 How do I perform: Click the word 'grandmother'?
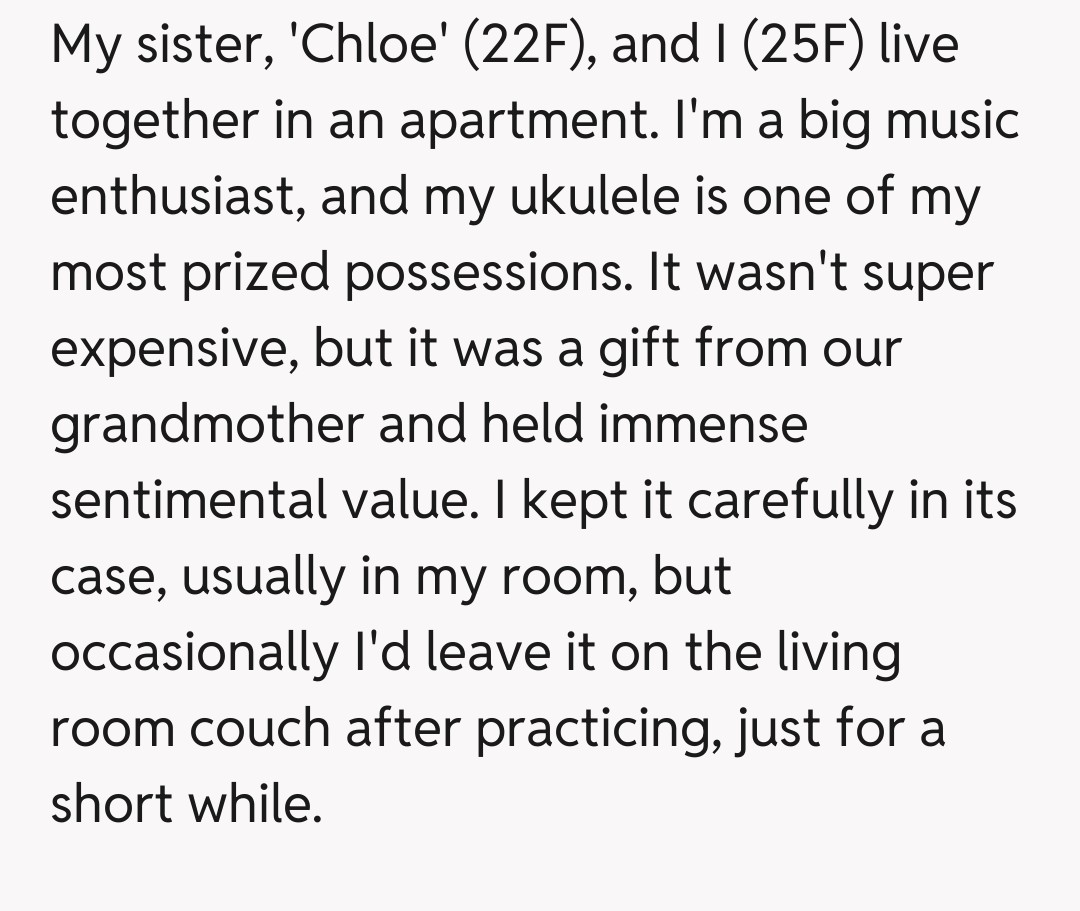point(206,425)
